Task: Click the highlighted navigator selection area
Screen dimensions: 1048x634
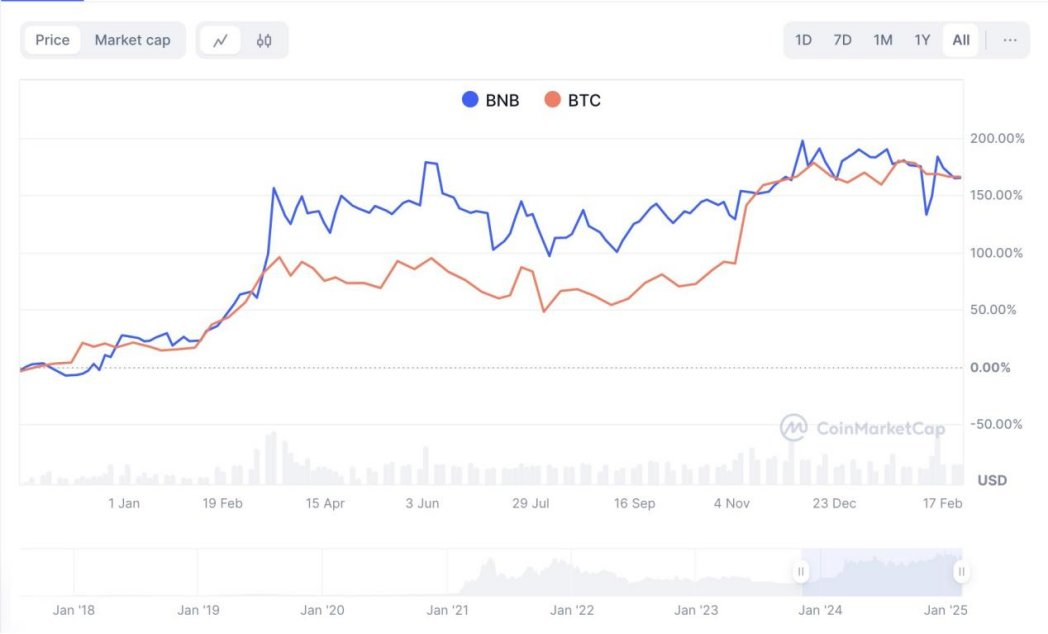Action: pyautogui.click(x=880, y=572)
